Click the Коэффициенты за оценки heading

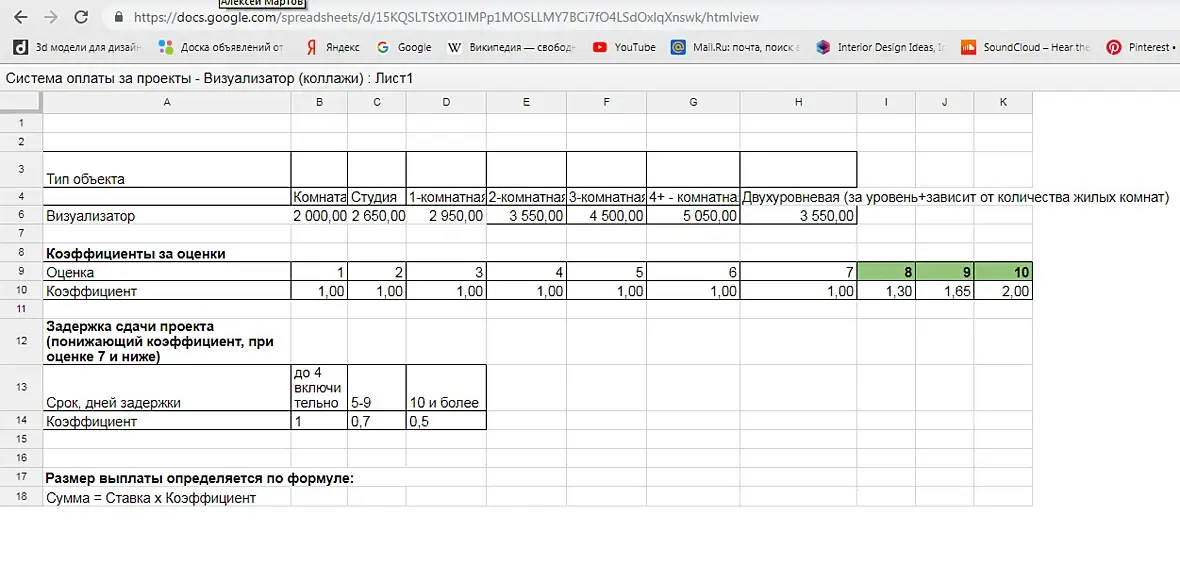(x=135, y=254)
